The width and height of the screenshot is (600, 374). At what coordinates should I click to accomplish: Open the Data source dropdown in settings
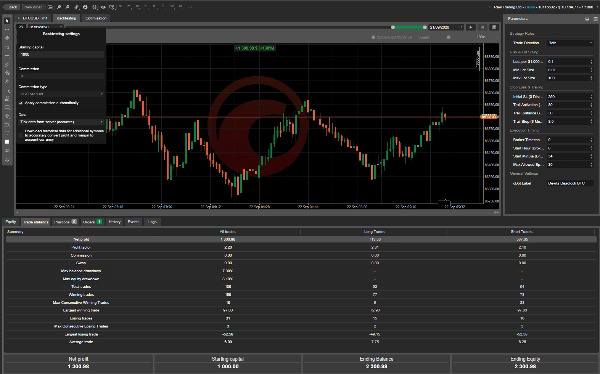click(61, 122)
